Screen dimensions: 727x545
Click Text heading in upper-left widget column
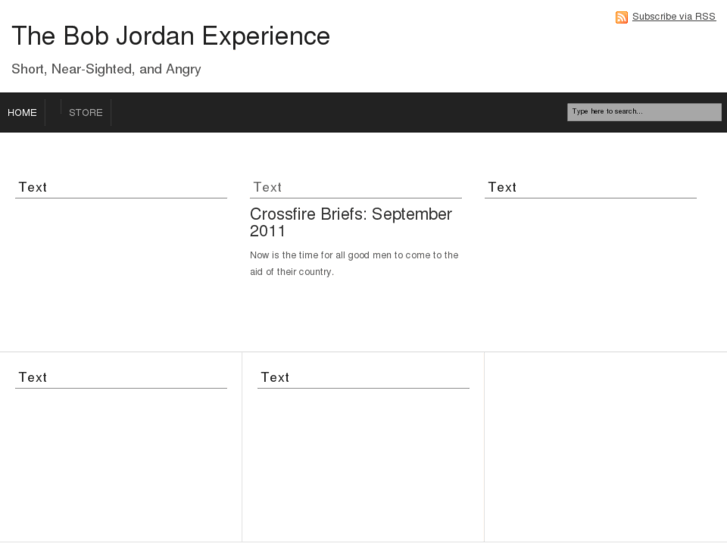tap(32, 187)
